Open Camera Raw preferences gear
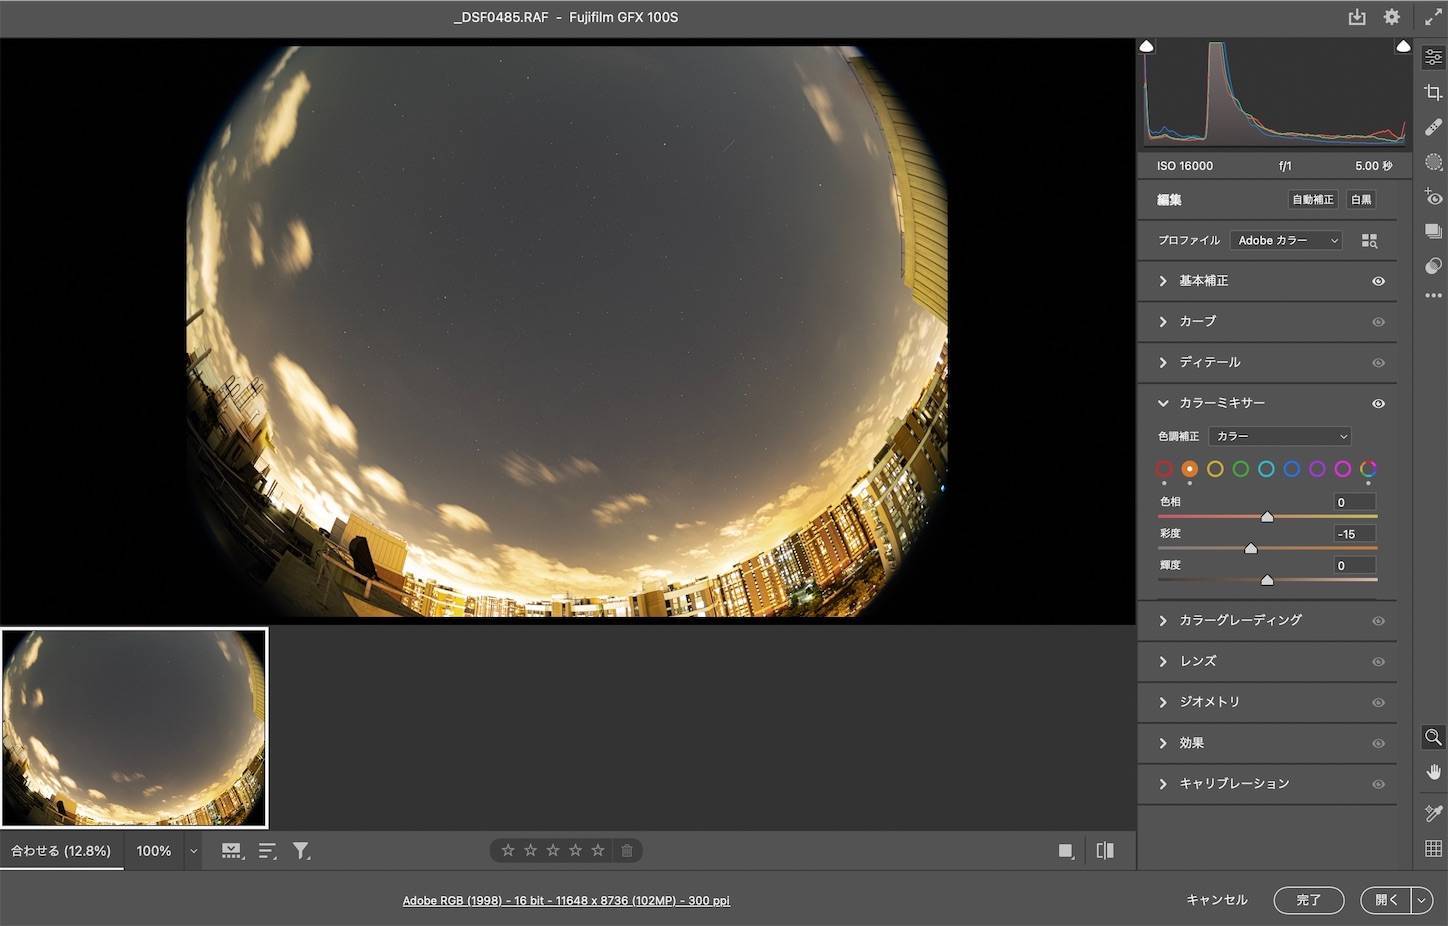Viewport: 1448px width, 926px height. [1391, 17]
